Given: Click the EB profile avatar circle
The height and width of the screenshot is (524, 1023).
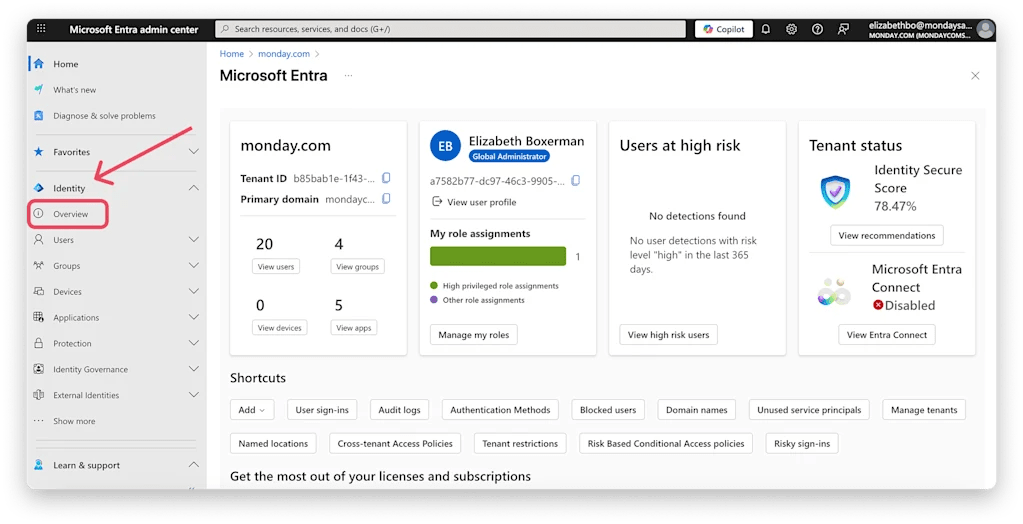Looking at the screenshot, I should pyautogui.click(x=446, y=146).
